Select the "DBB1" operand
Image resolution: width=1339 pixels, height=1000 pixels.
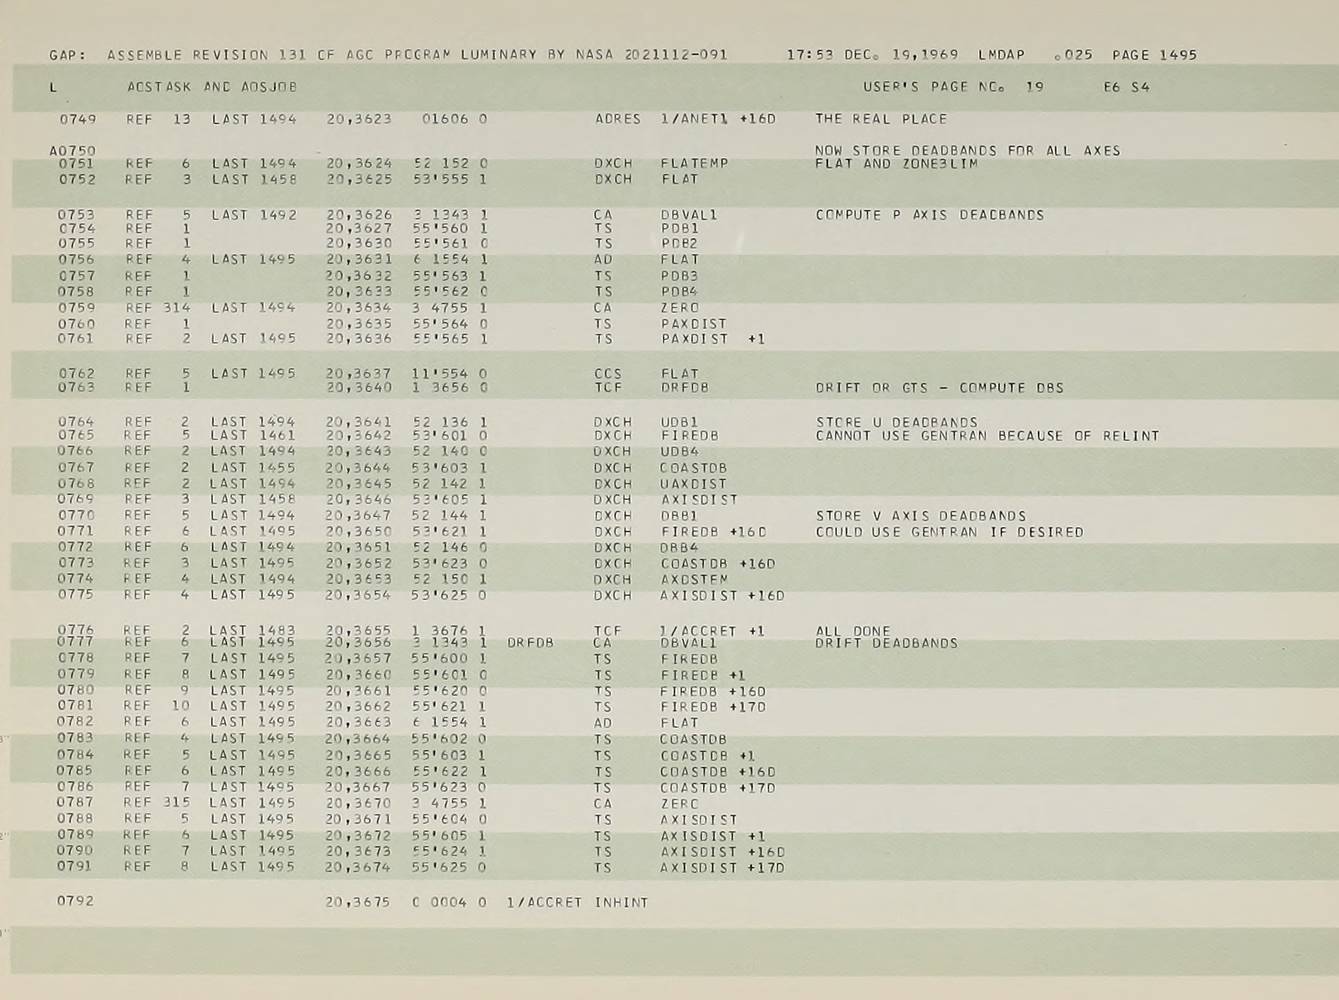679,516
